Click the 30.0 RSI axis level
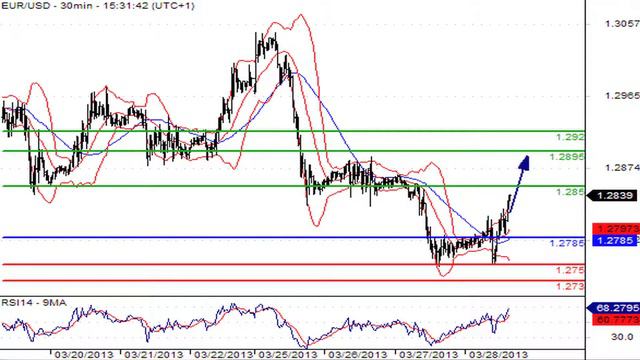This screenshot has height=360, width=640. 622,337
